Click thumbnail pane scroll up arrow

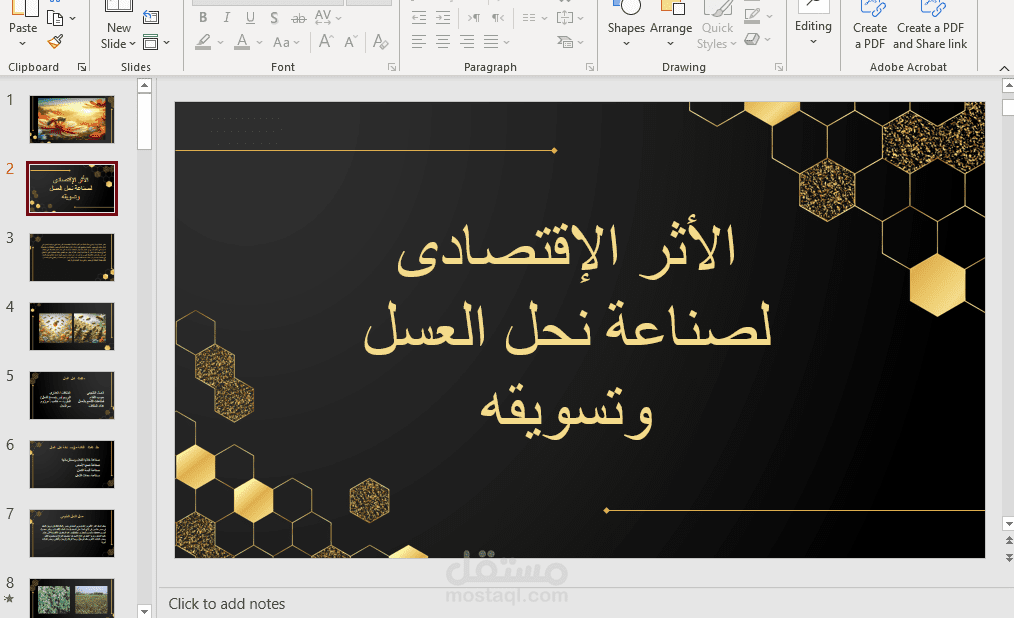(x=144, y=85)
